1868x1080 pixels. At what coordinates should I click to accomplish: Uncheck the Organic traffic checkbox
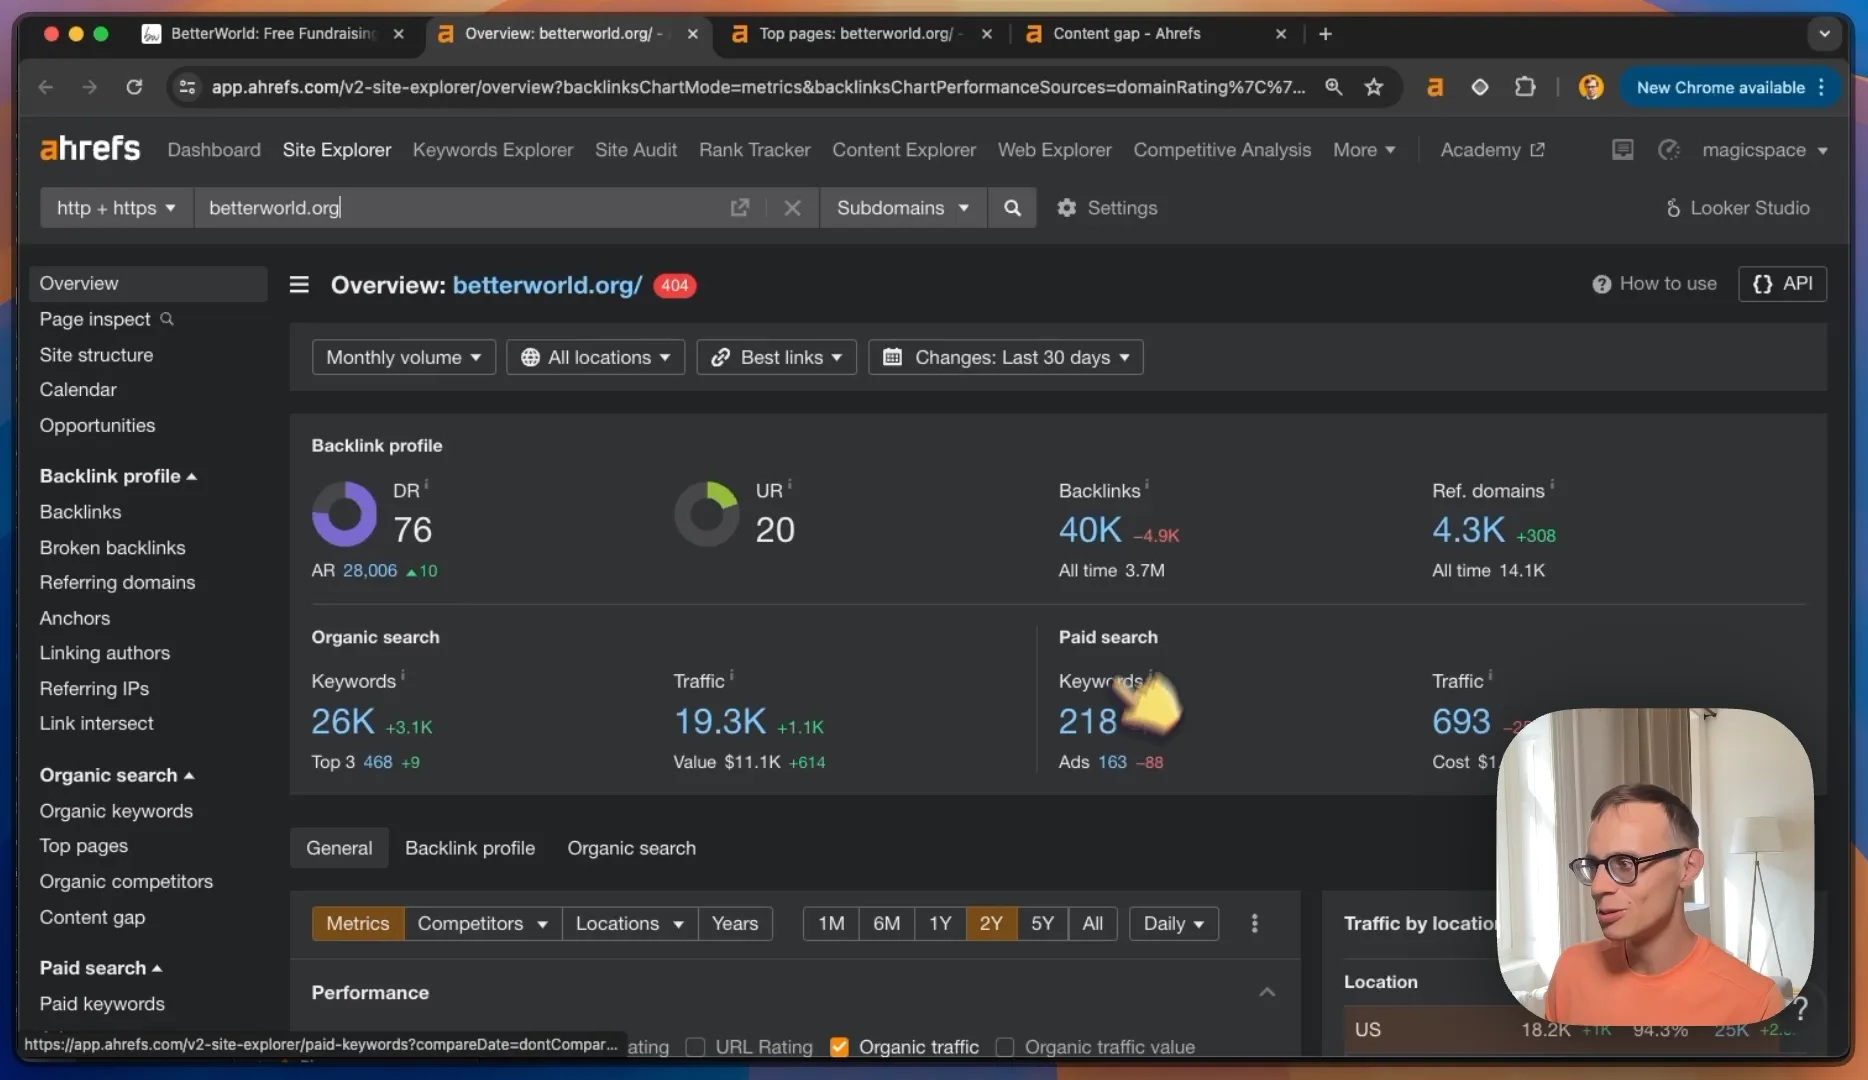tap(840, 1047)
